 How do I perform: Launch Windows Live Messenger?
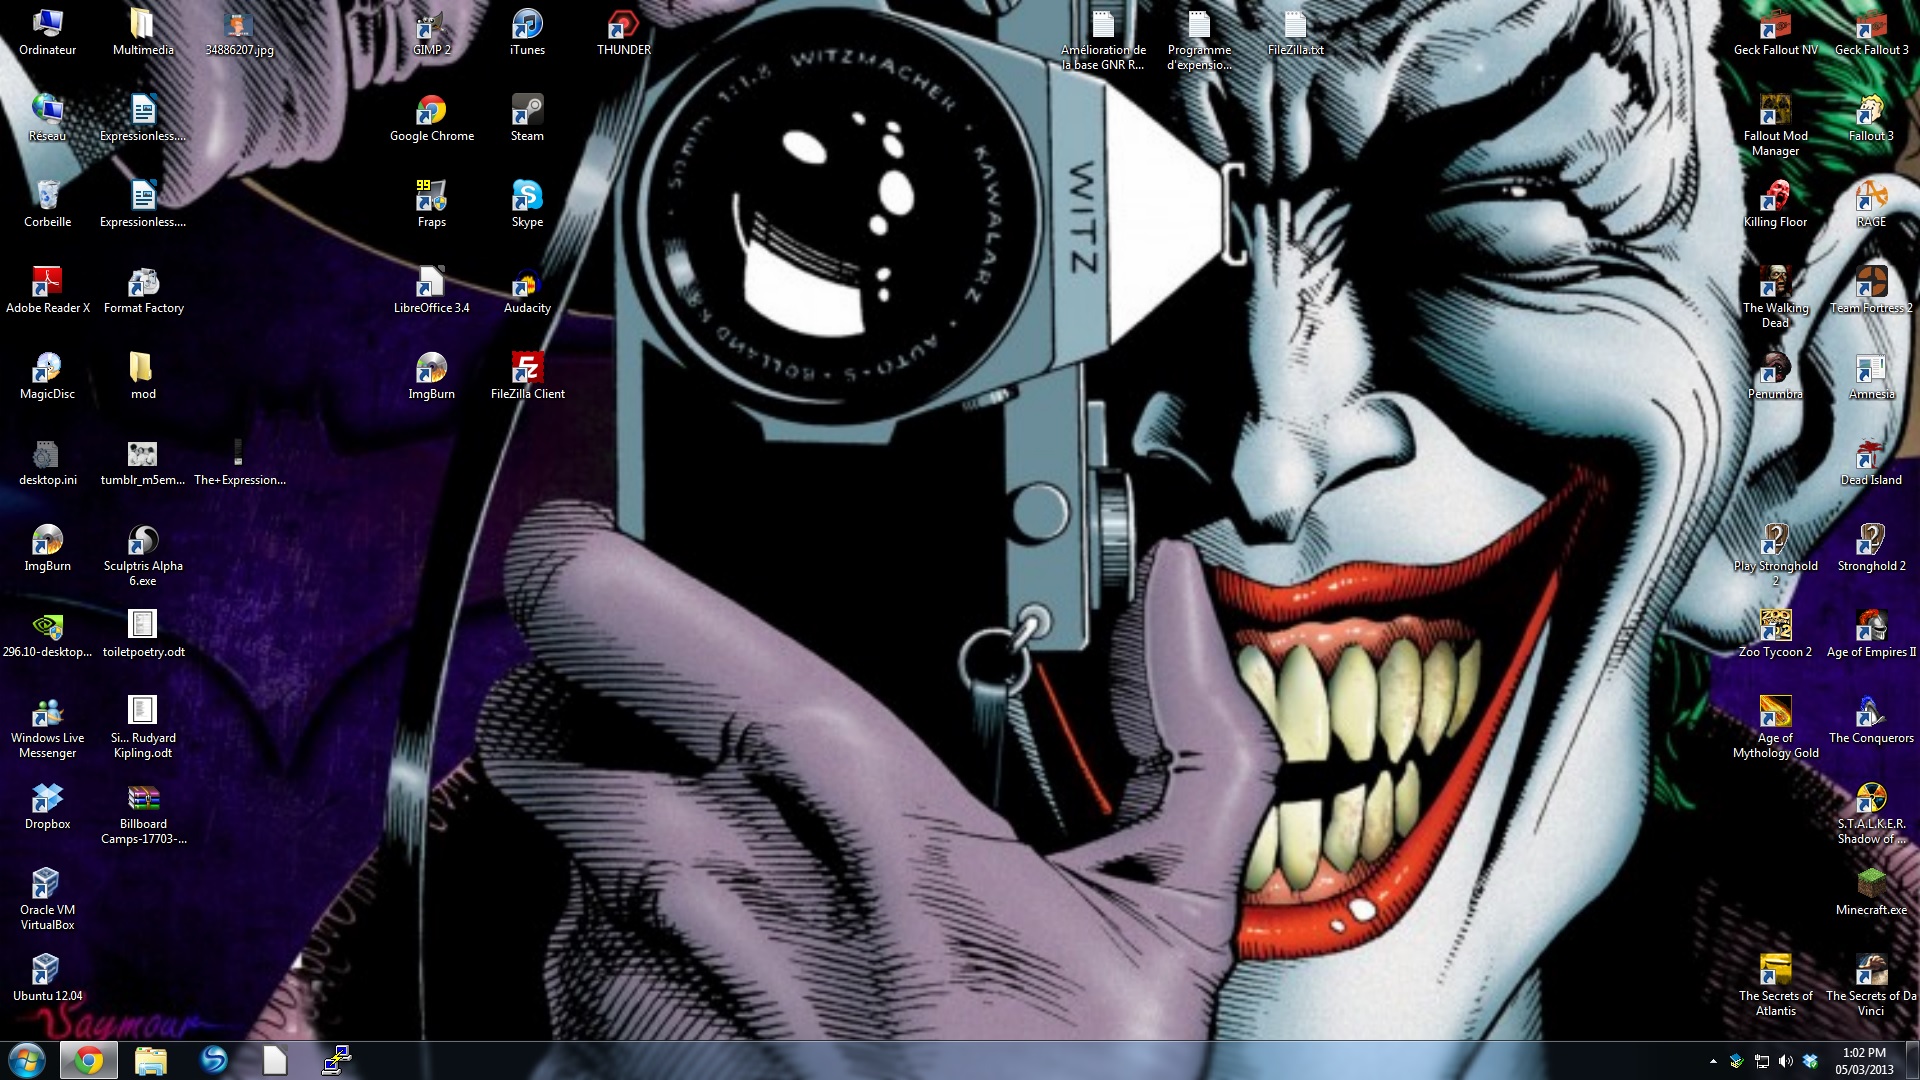coord(47,727)
